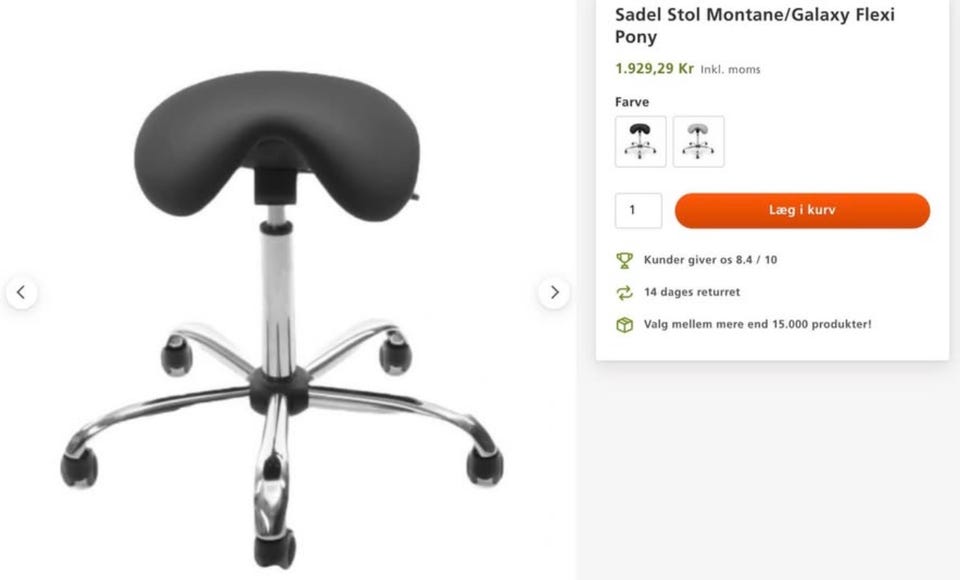Click the front caster wheel in the image

click(x=275, y=548)
